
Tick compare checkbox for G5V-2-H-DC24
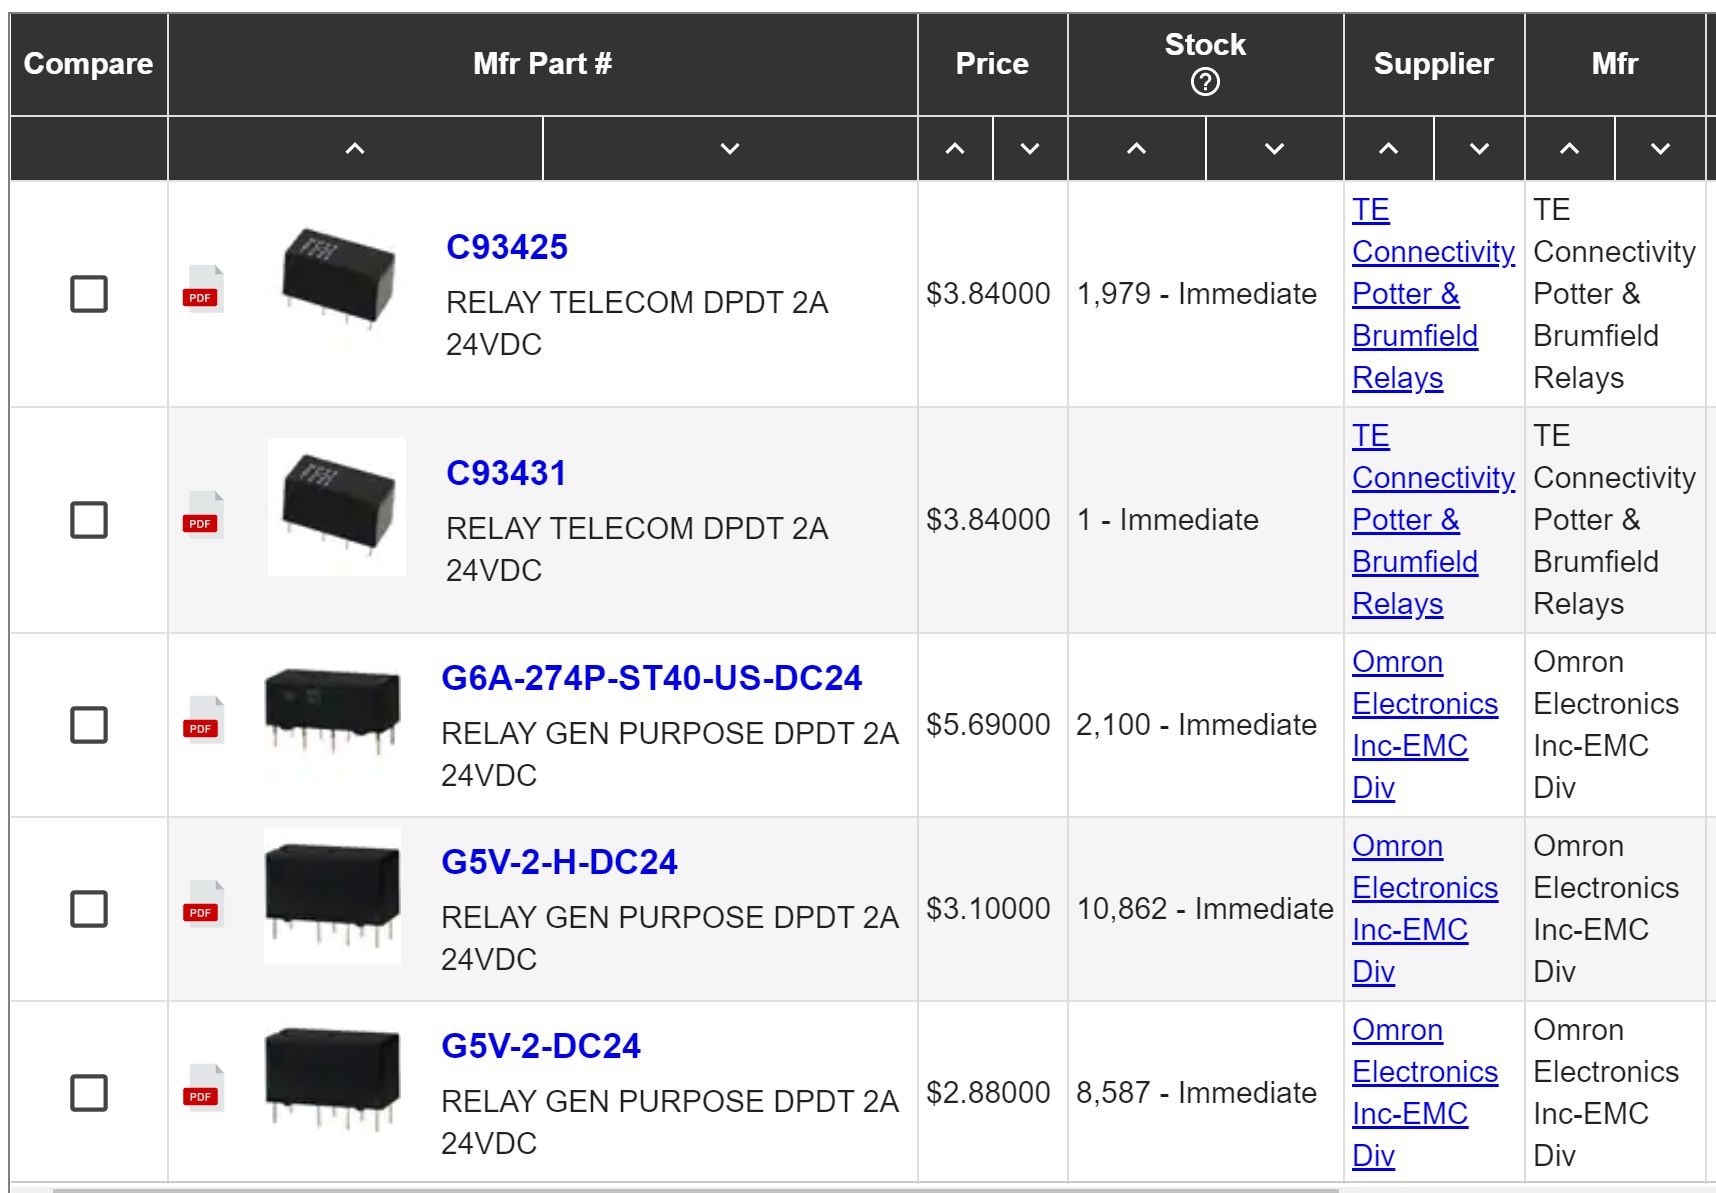coord(89,909)
